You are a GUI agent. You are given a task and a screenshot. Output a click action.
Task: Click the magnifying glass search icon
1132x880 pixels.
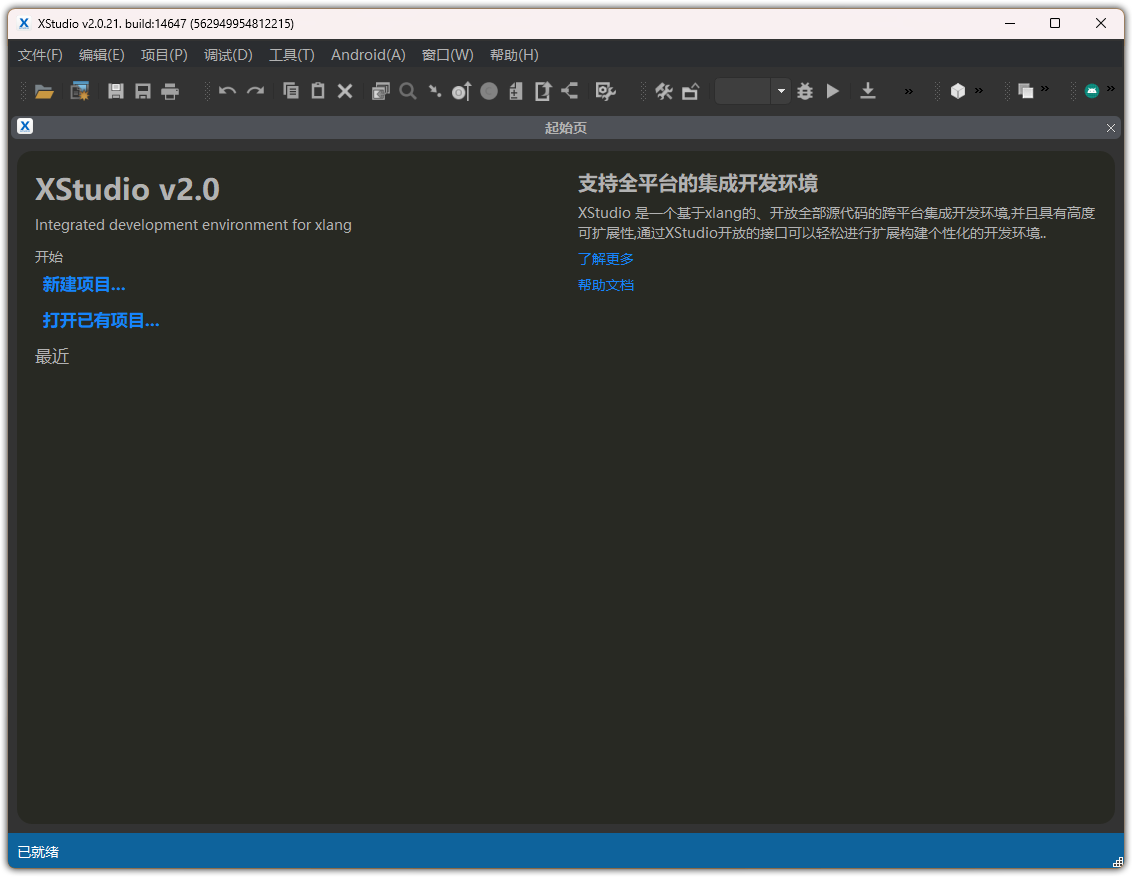[x=408, y=91]
